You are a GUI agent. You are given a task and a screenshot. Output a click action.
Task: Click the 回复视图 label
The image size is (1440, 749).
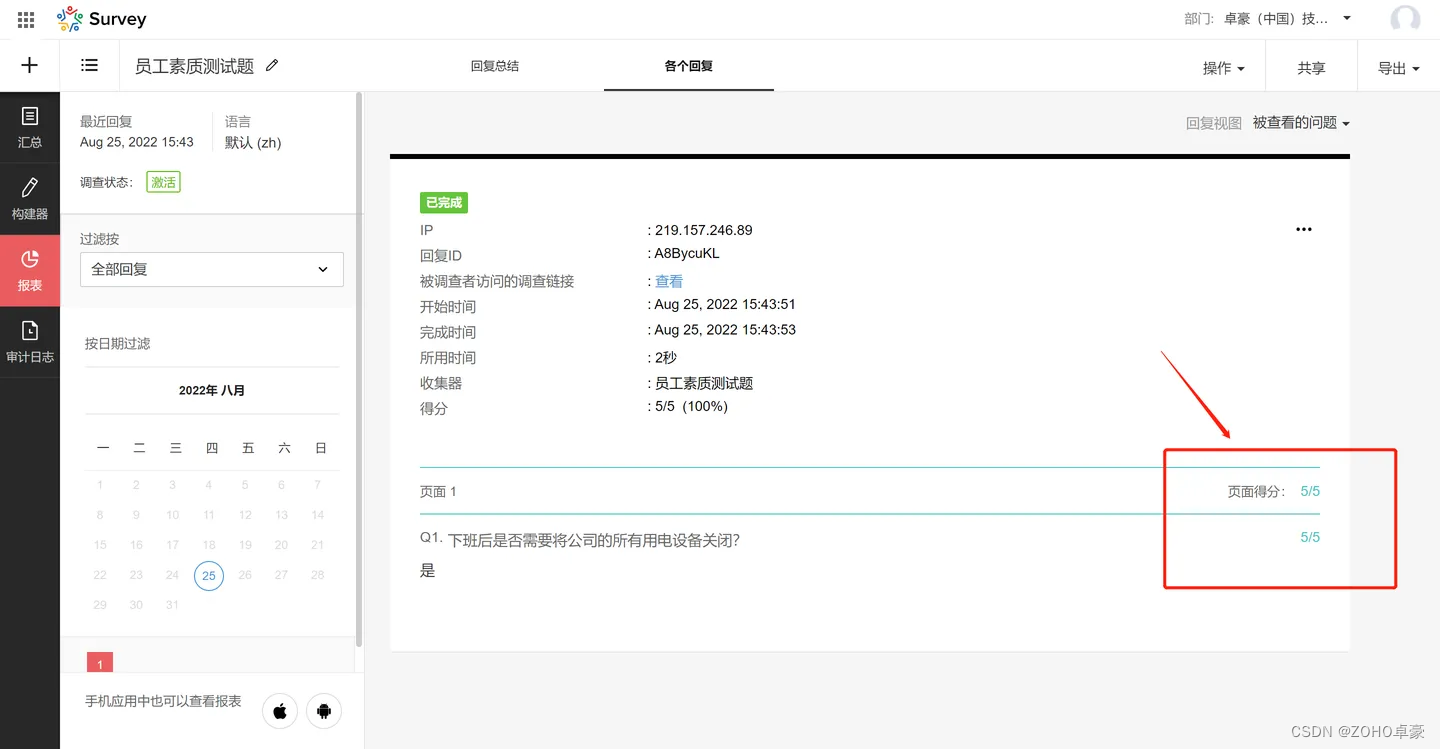(1213, 123)
